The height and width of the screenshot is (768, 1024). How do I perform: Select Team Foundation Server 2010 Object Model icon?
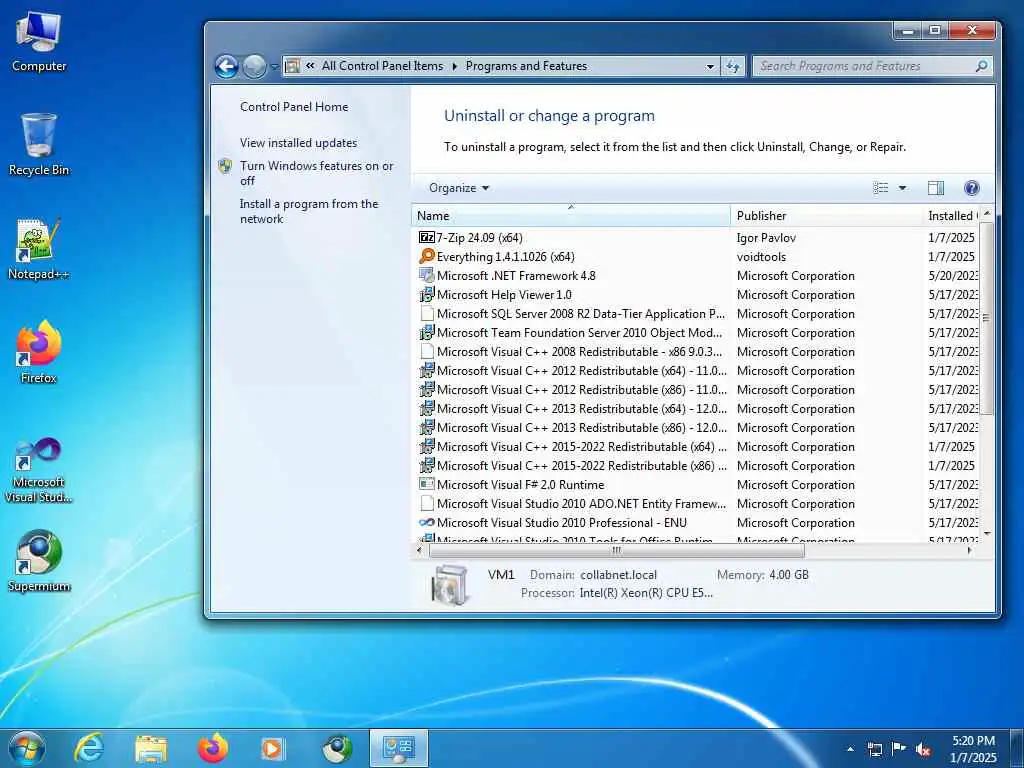pyautogui.click(x=426, y=332)
